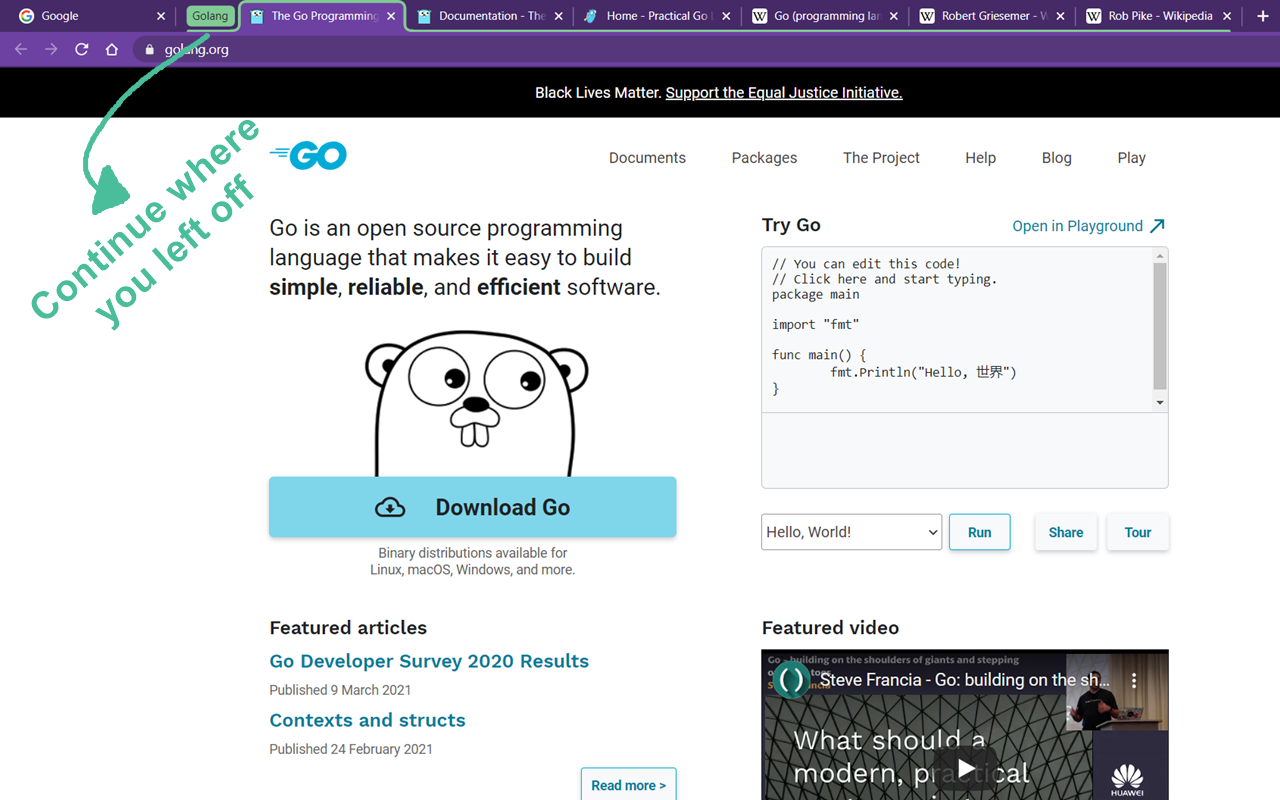Open the Help menu item

980,158
